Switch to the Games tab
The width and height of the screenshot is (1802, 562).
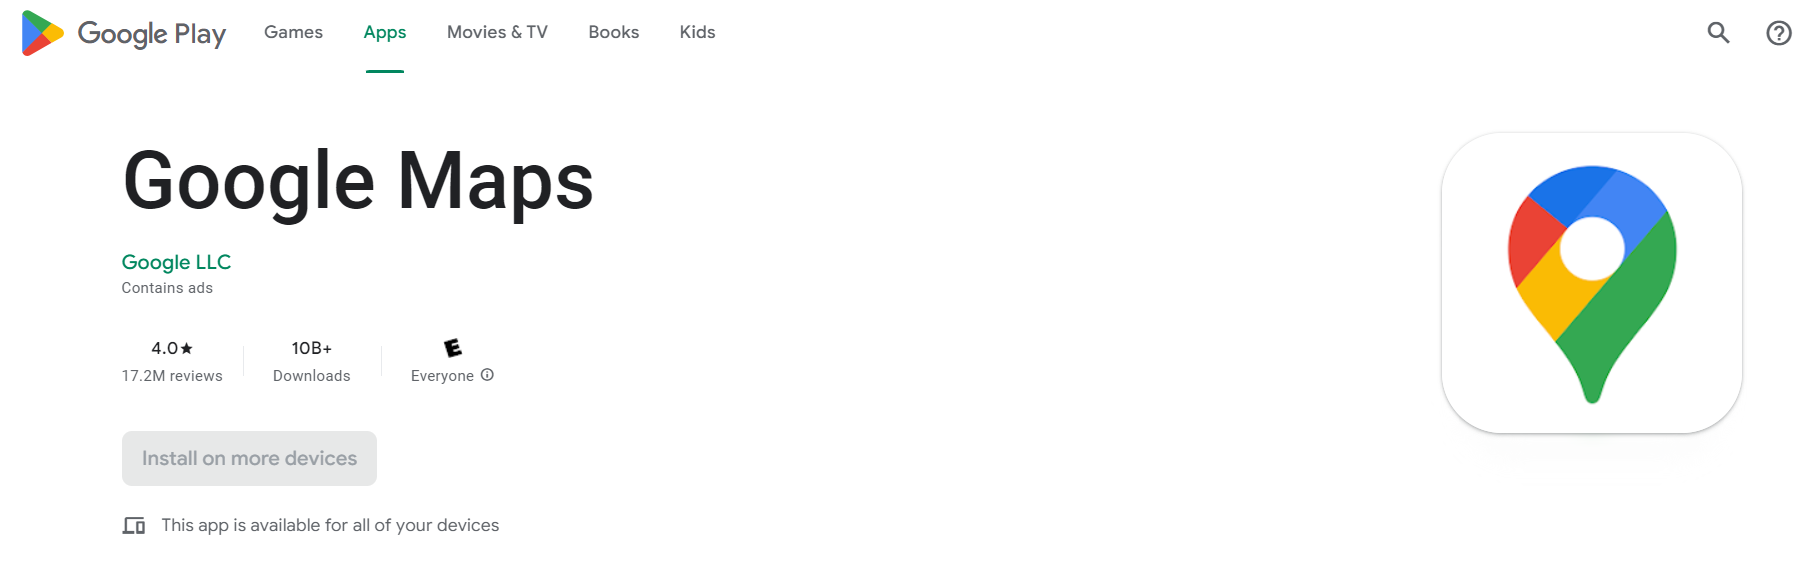coord(293,32)
